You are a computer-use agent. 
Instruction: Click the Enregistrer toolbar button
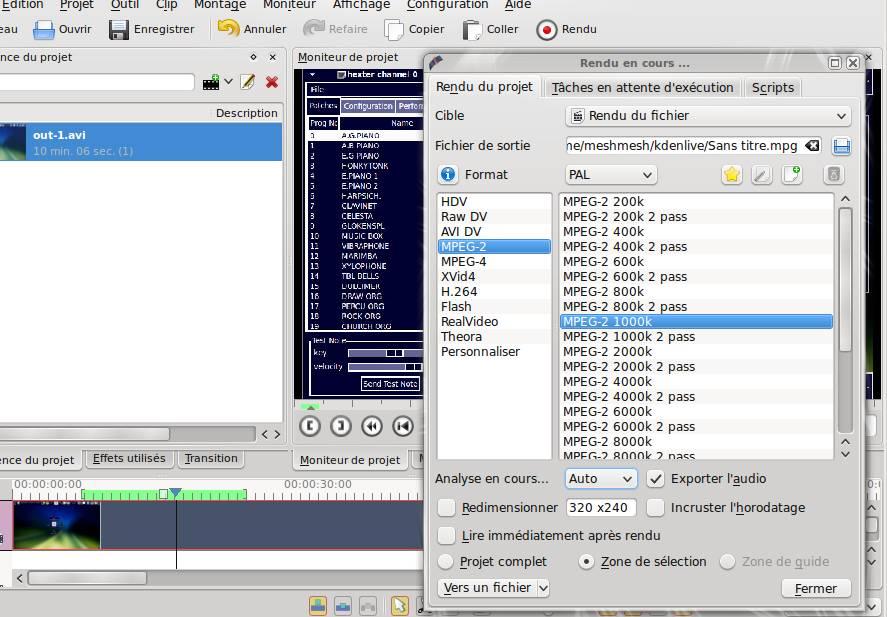pyautogui.click(x=152, y=30)
